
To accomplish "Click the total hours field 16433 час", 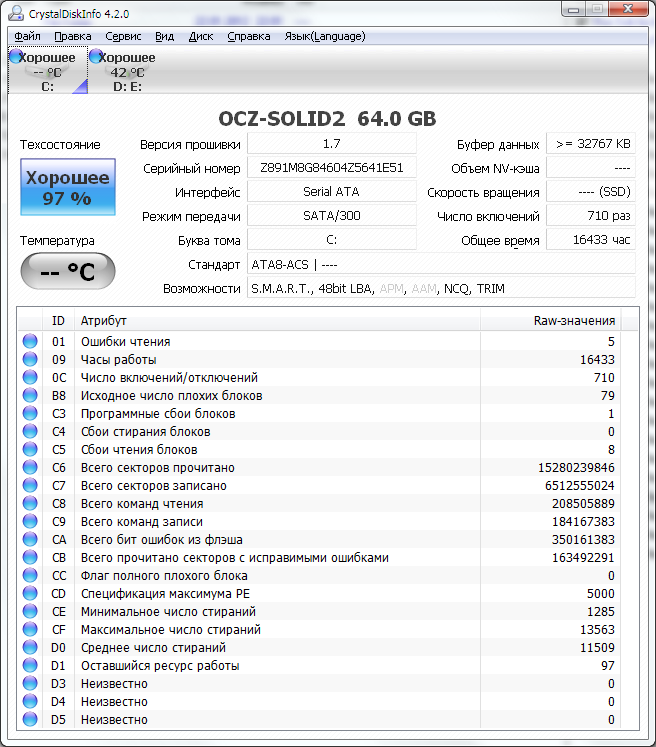I will (x=591, y=240).
